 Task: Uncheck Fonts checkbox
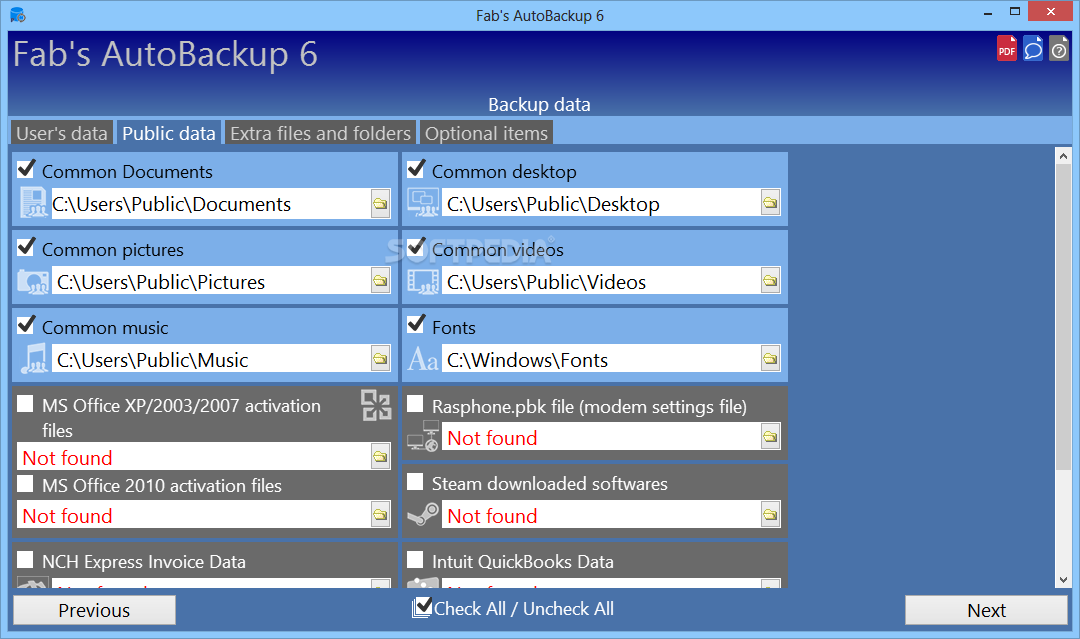pos(416,324)
